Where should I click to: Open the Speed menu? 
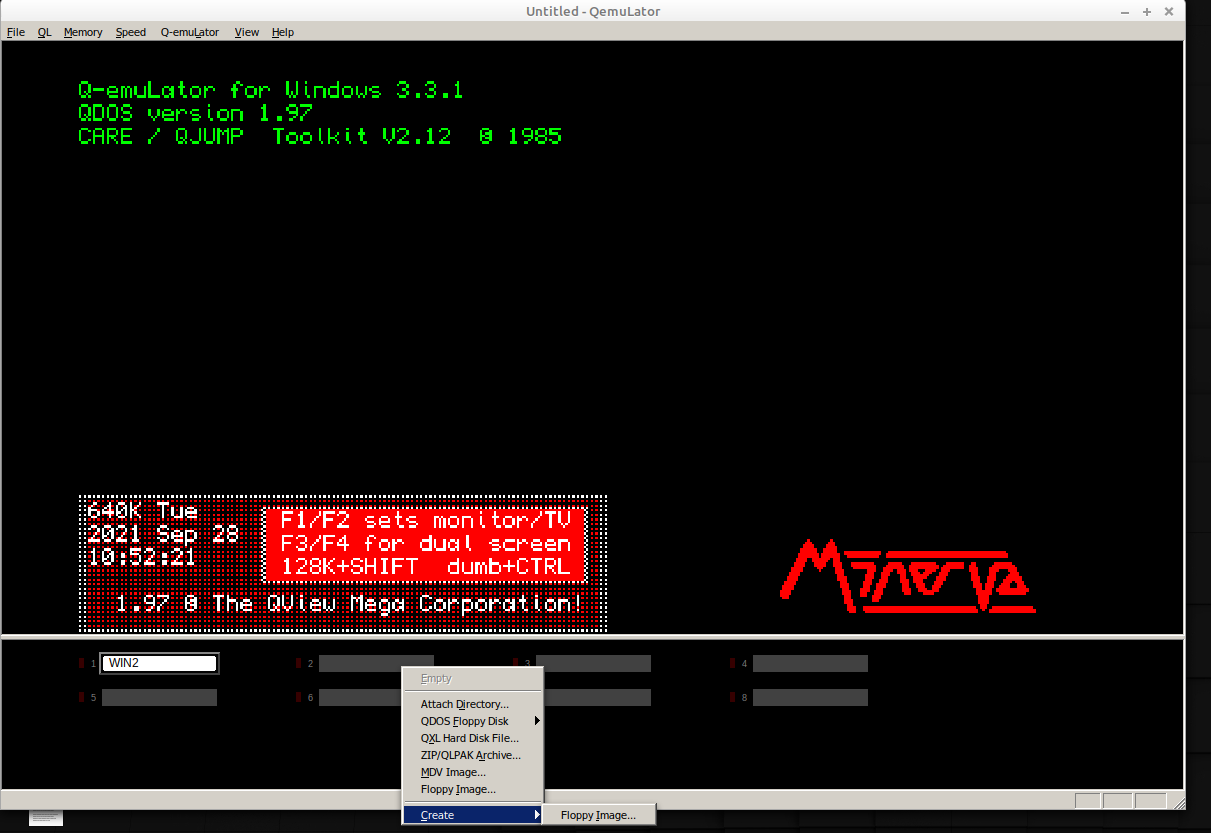coord(131,32)
